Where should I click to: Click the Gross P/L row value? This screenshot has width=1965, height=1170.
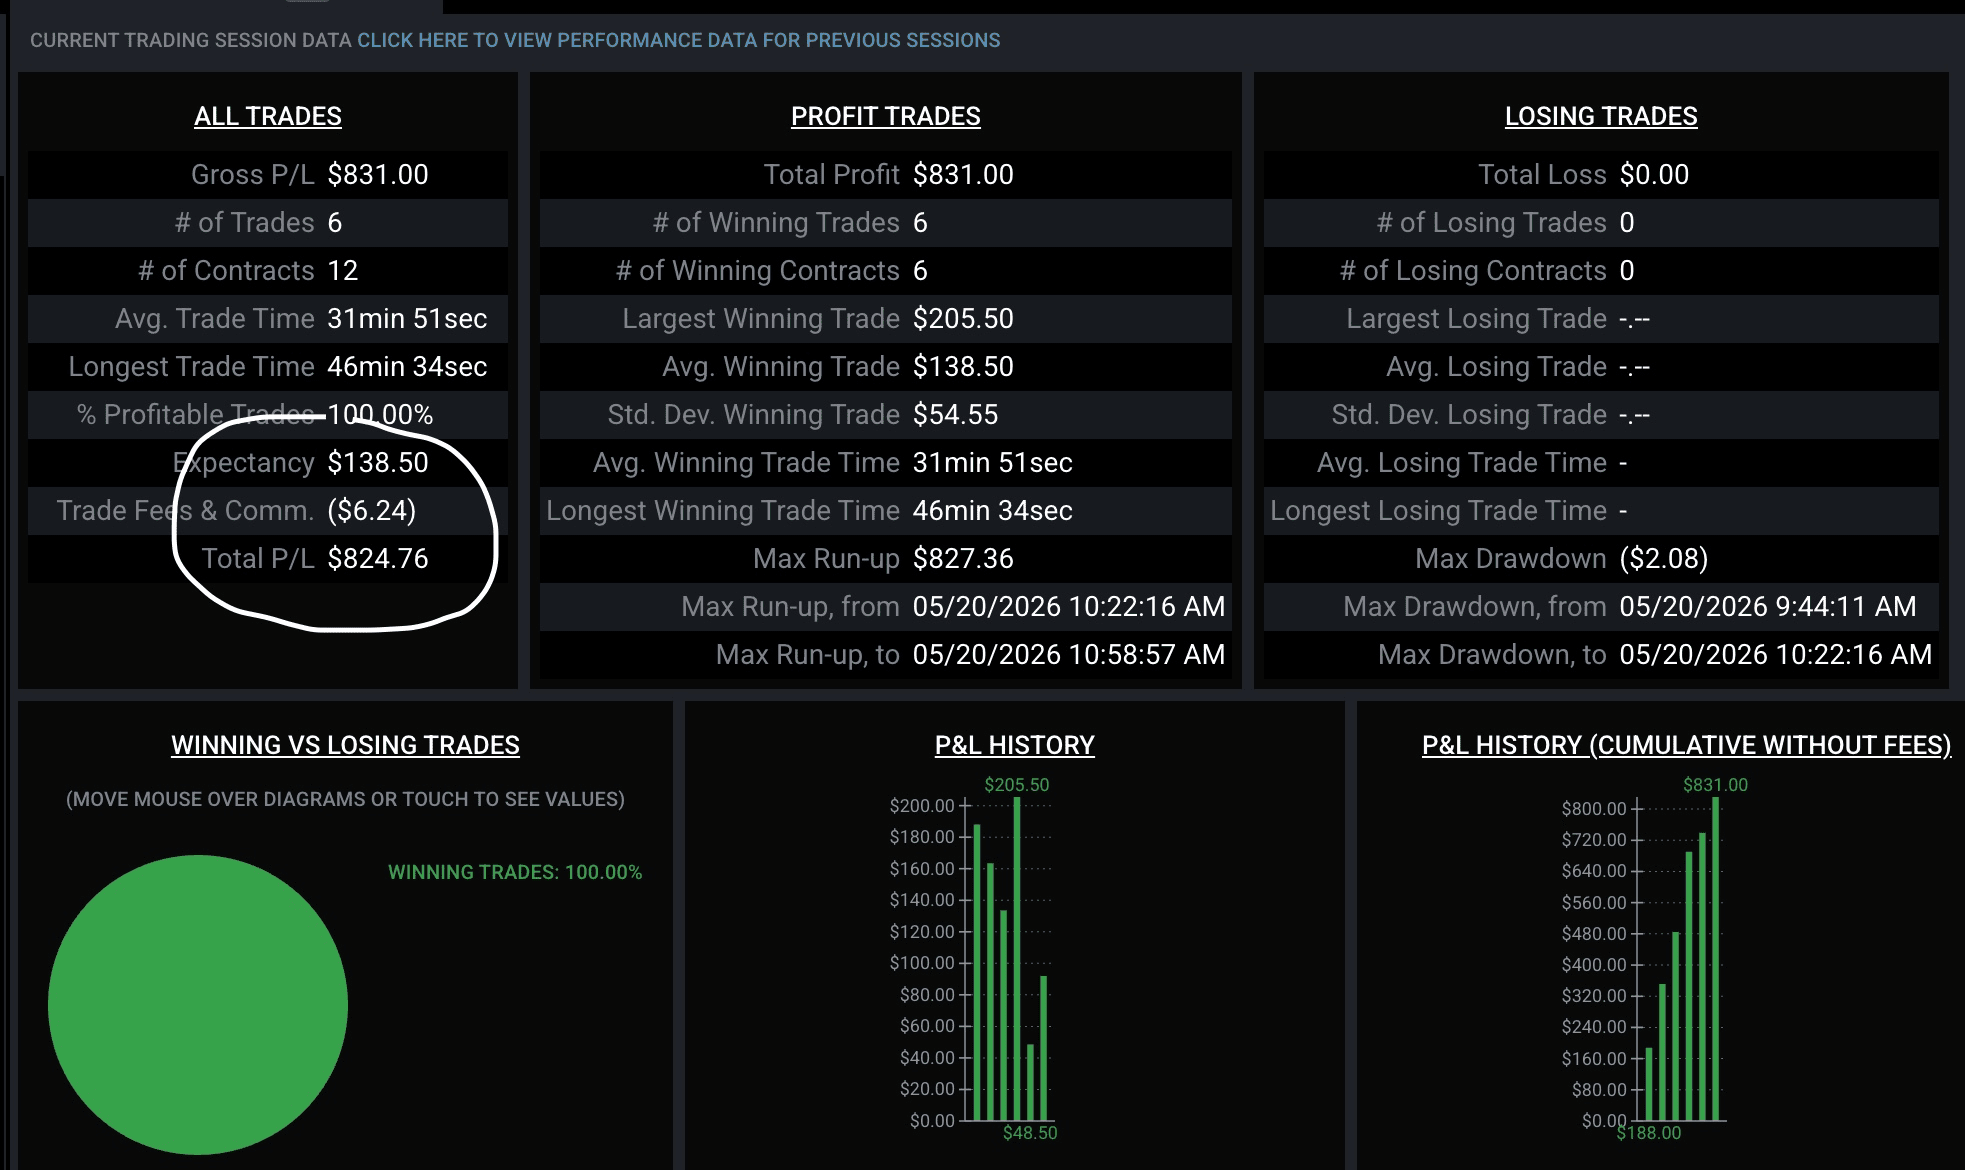coord(378,174)
